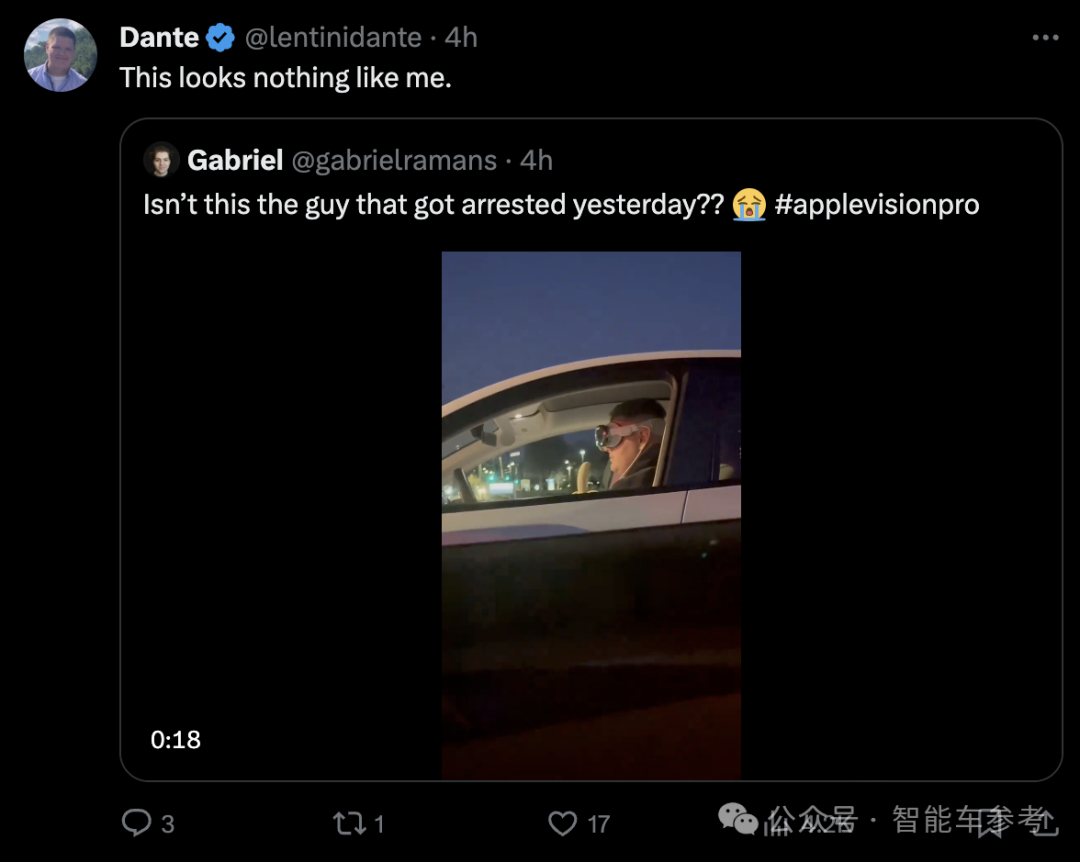Image resolution: width=1080 pixels, height=862 pixels.
Task: Like the tweet with the heart icon
Action: point(563,823)
